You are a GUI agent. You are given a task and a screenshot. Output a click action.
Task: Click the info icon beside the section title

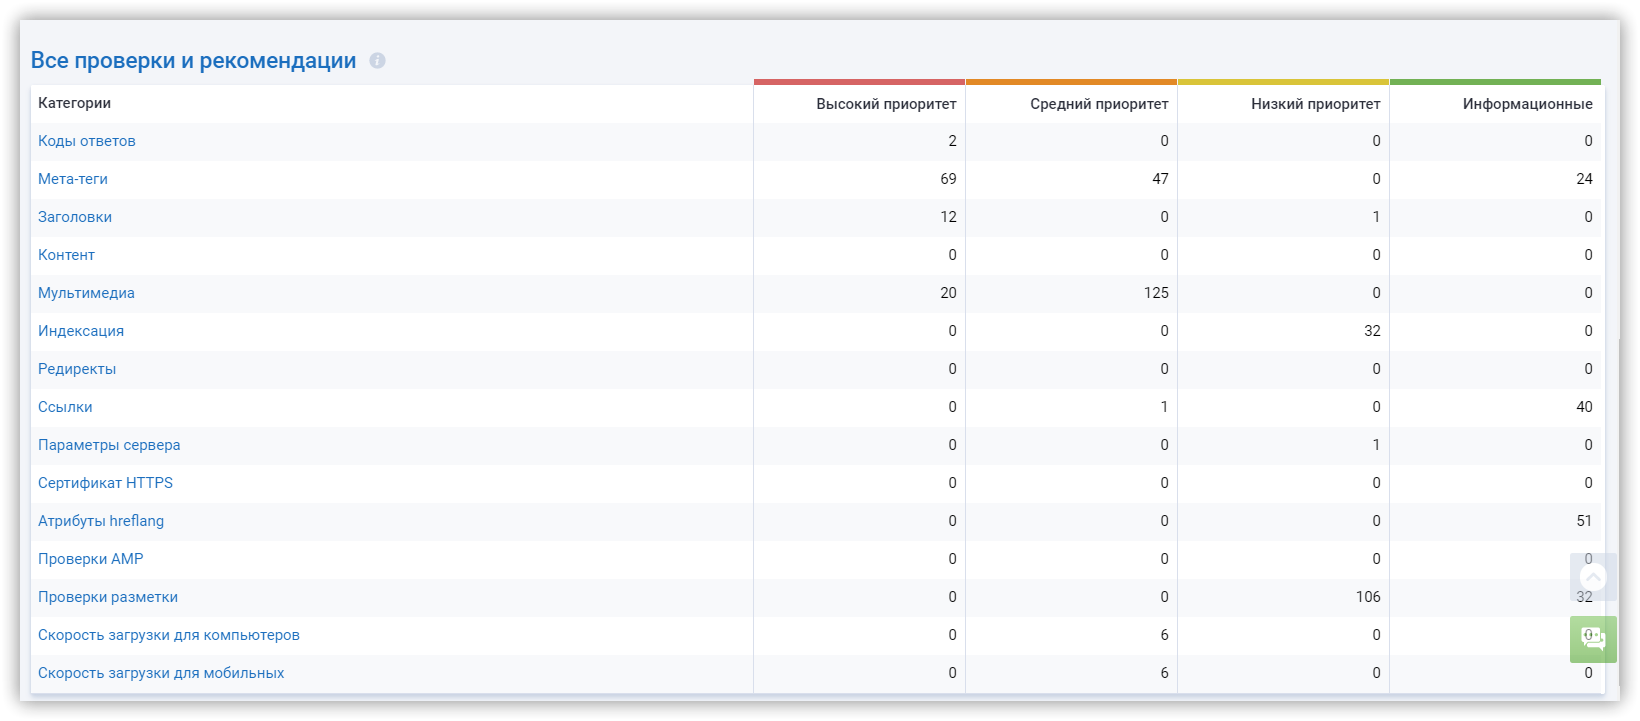377,61
